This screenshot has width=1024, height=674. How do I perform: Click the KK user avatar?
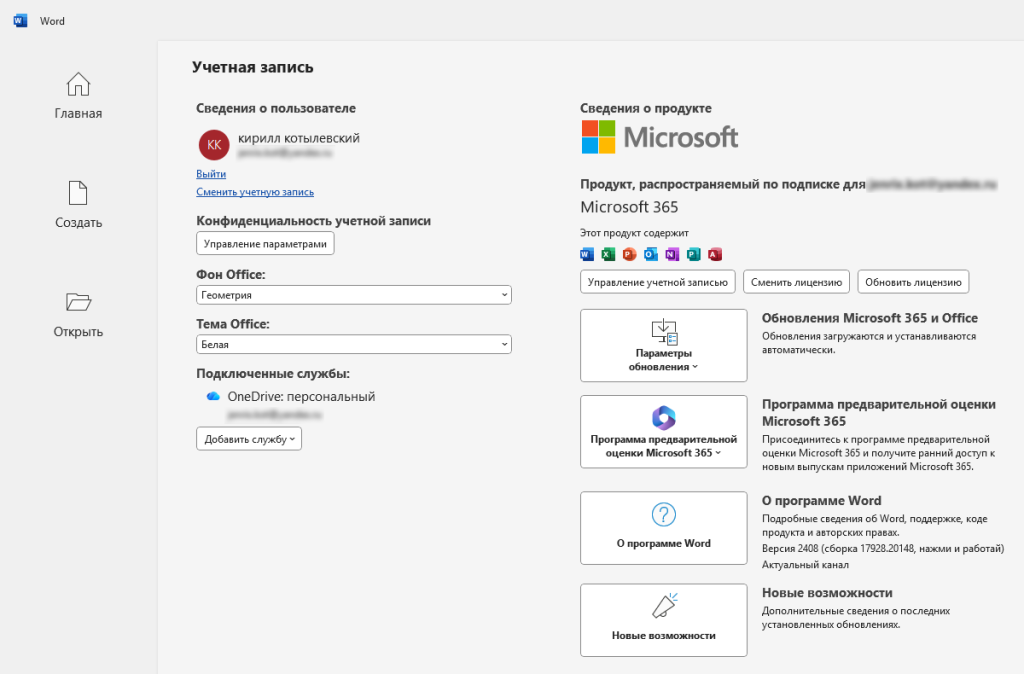pos(214,145)
